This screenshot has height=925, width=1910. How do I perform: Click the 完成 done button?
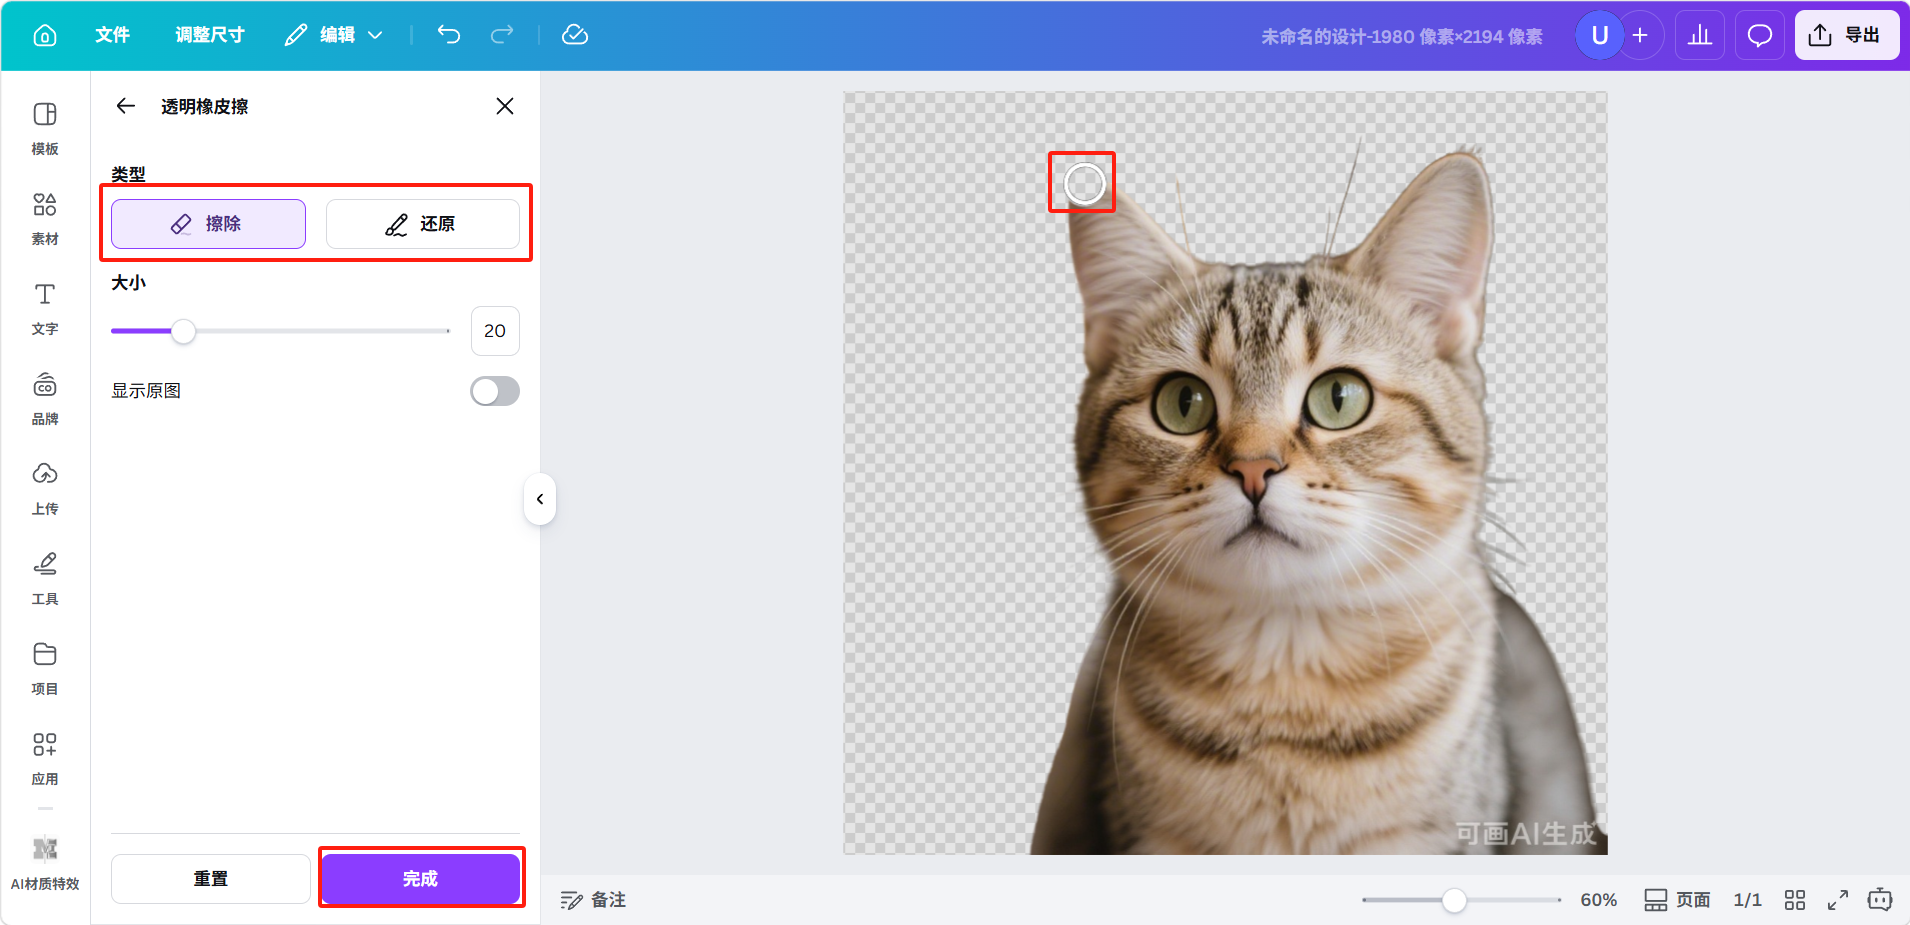point(421,878)
